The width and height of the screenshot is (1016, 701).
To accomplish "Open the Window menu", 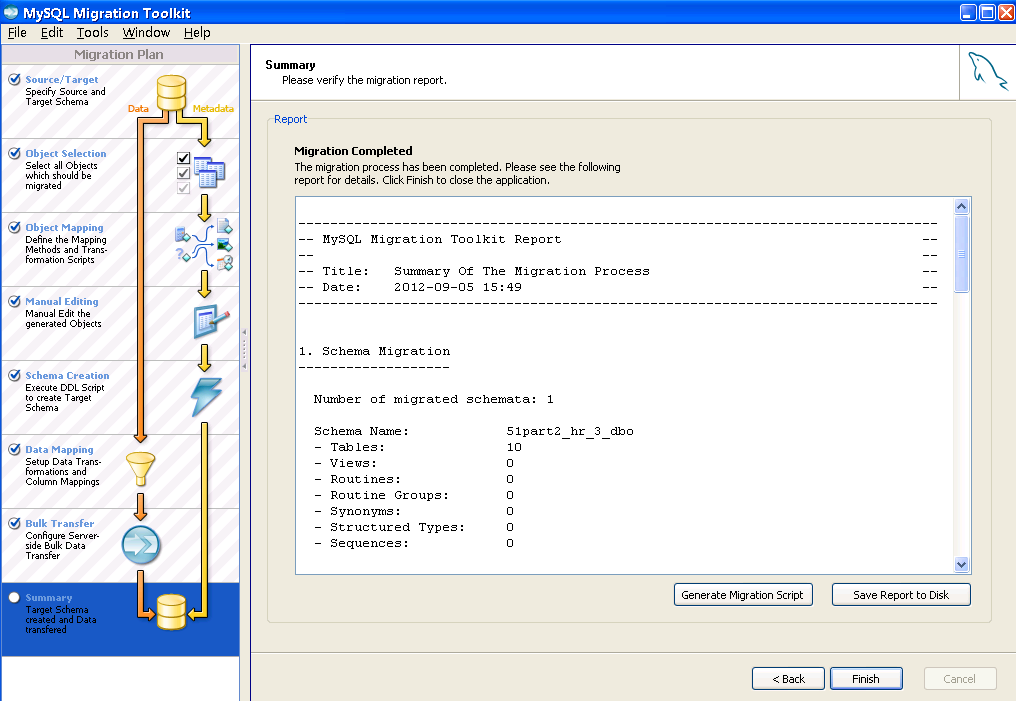I will 146,32.
